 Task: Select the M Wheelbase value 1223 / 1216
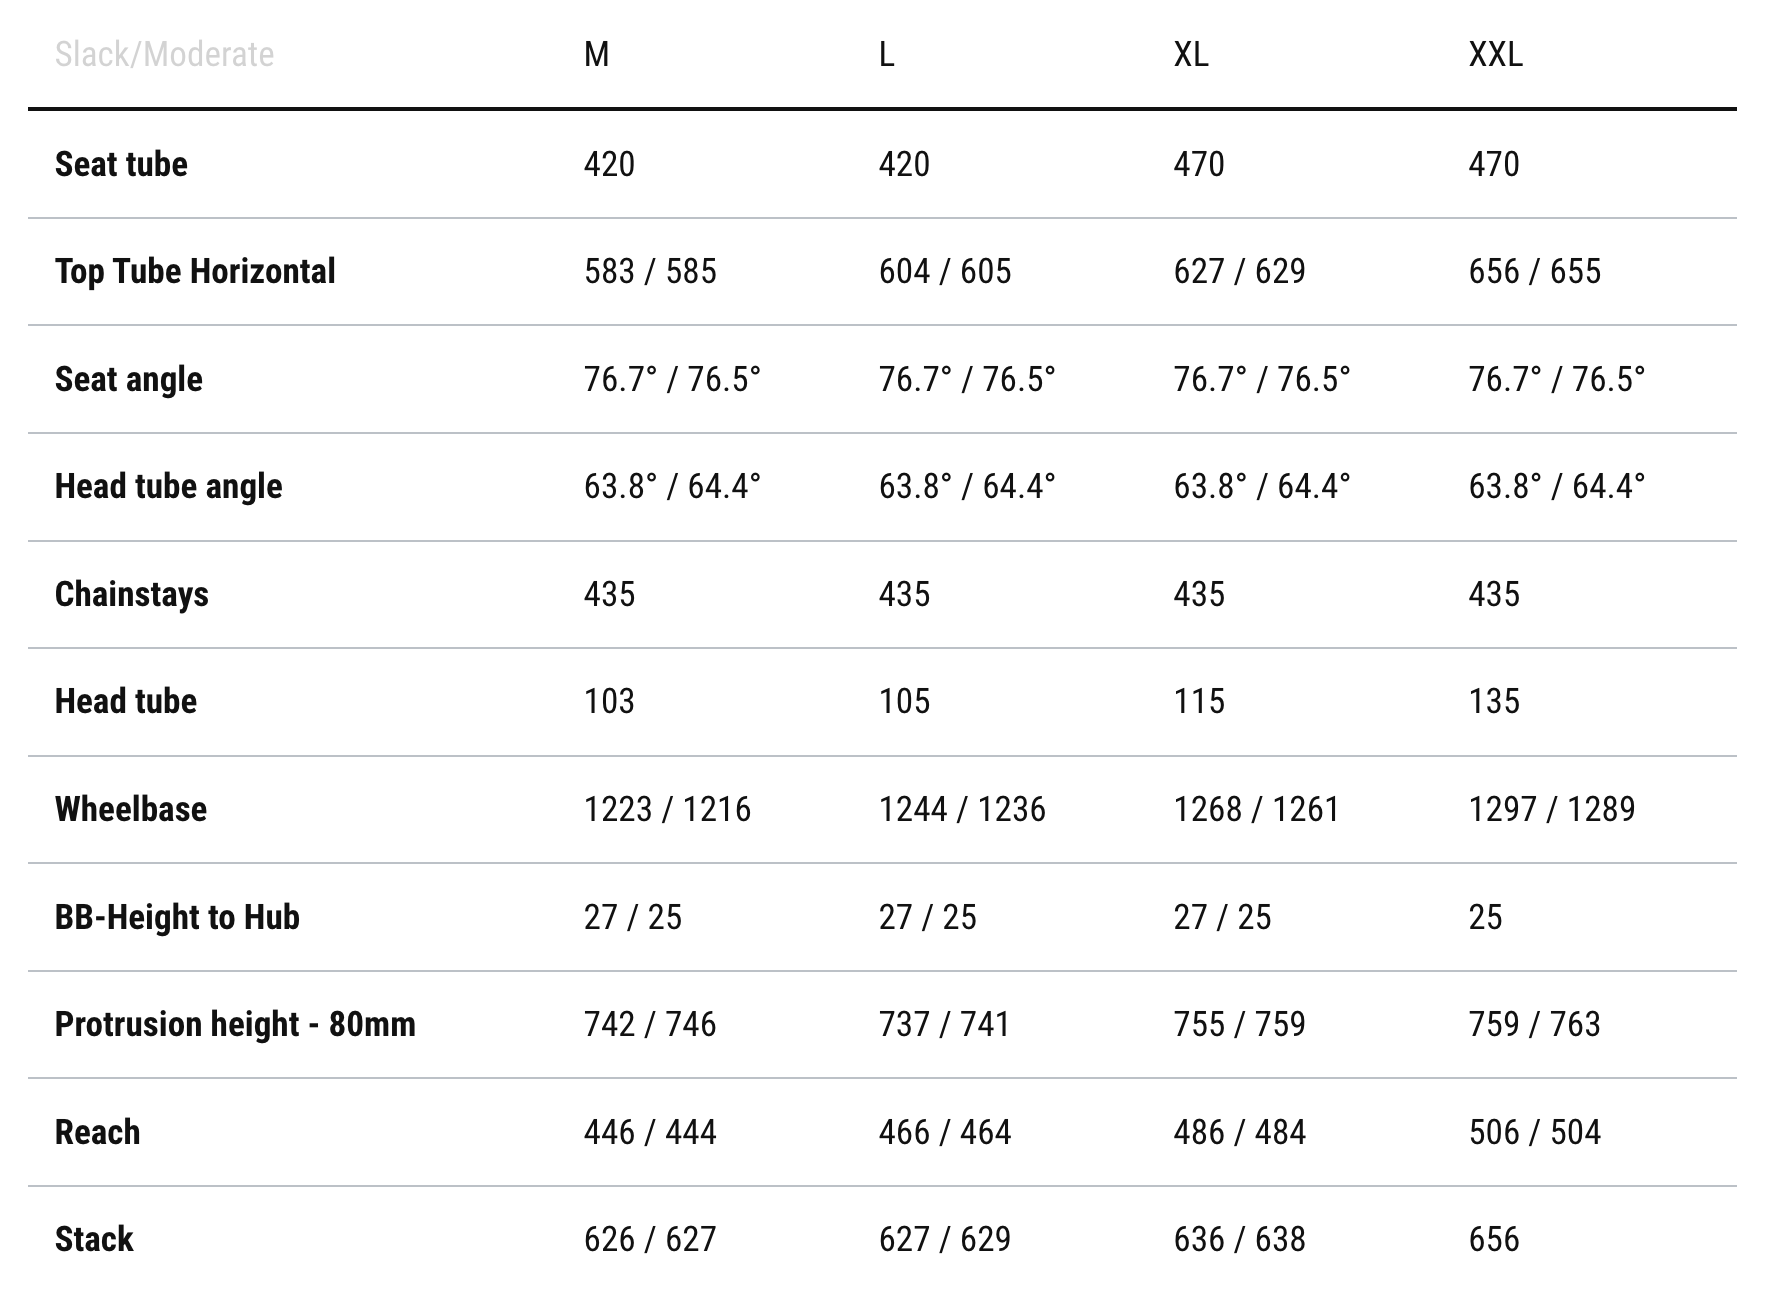667,809
